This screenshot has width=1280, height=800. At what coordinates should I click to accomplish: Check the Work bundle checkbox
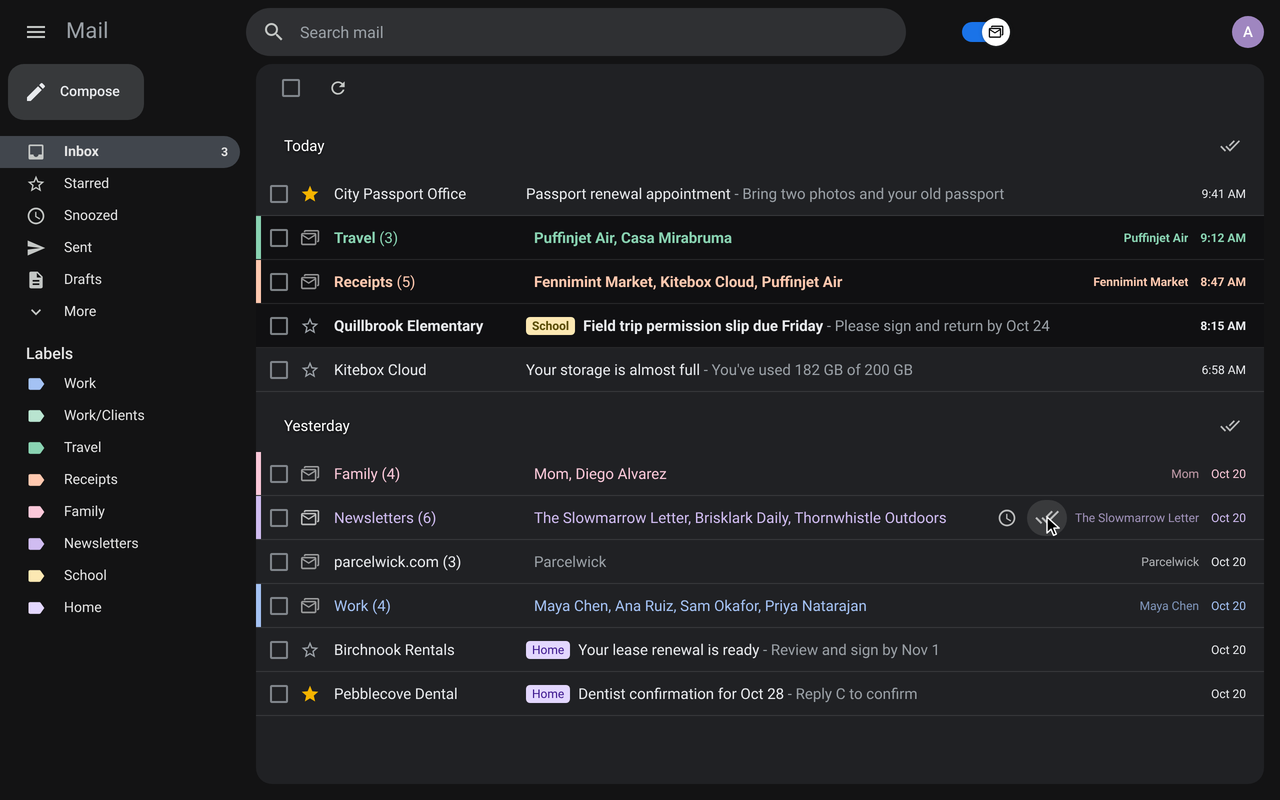279,606
